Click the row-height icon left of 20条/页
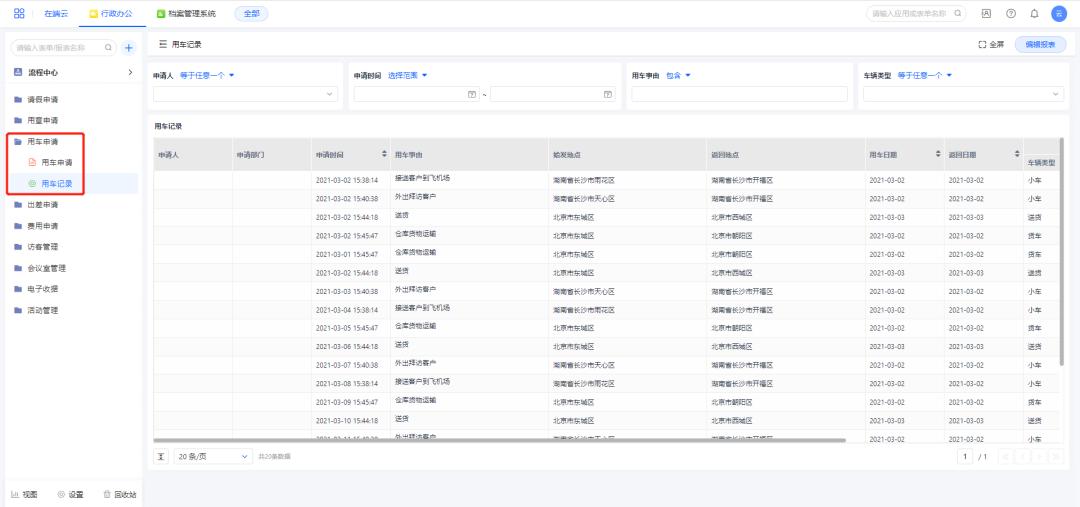Image resolution: width=1080 pixels, height=507 pixels. (160, 456)
